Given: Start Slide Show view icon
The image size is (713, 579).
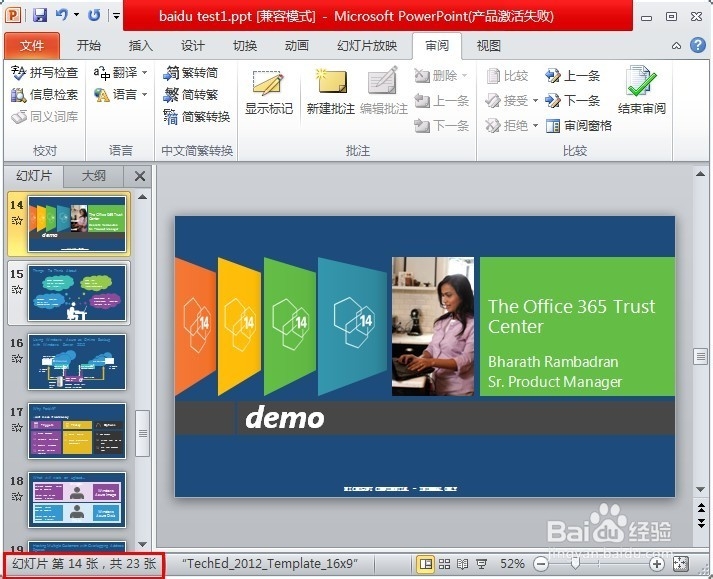Looking at the screenshot, I should (481, 564).
